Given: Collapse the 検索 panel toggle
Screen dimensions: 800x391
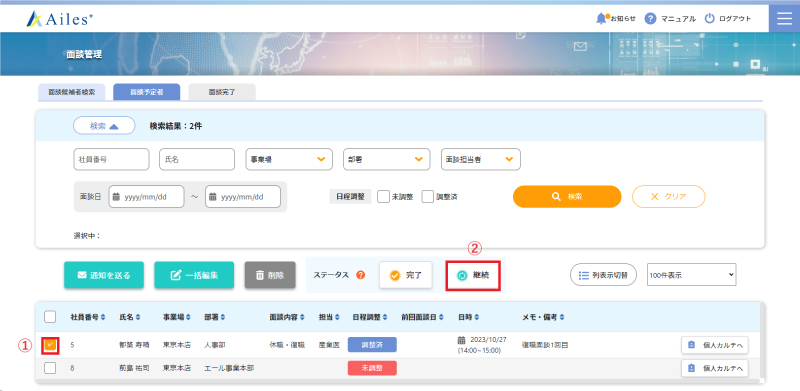Looking at the screenshot, I should pyautogui.click(x=104, y=126).
